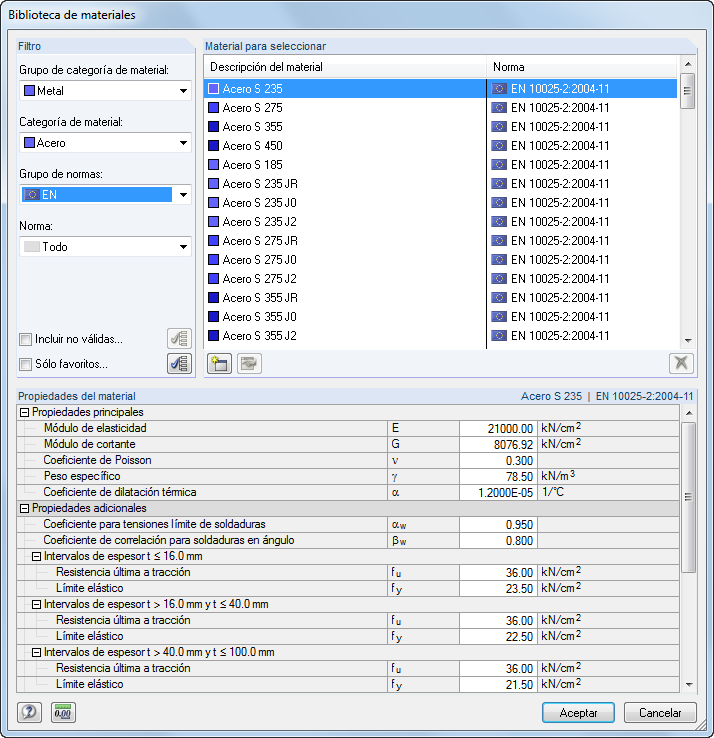Open the Grupo de categoría de material dropdown
714x738 pixels.
pos(105,91)
